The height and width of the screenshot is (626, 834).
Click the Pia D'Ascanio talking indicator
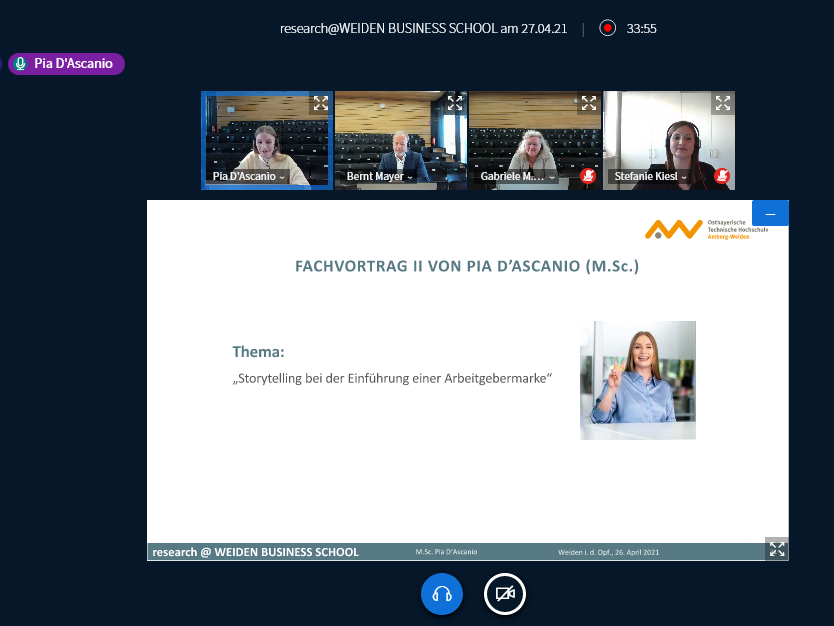click(66, 64)
